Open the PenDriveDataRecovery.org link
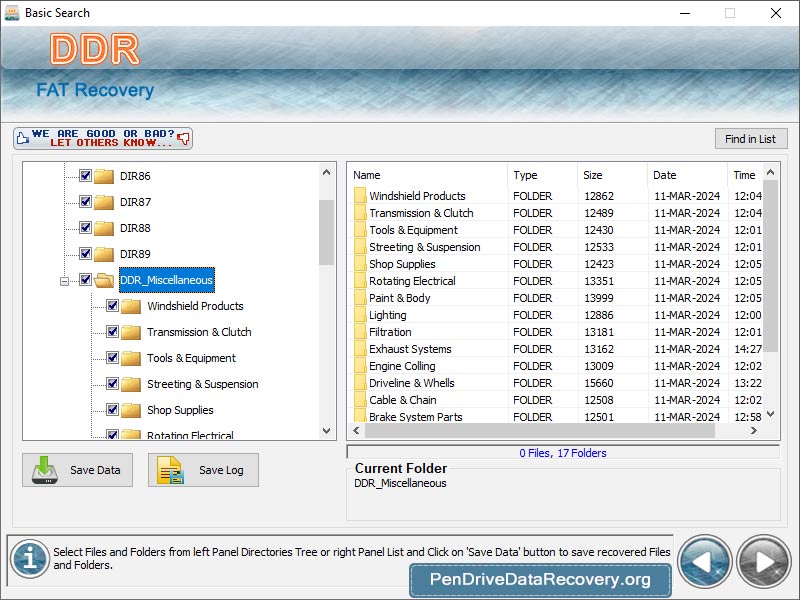 coord(539,580)
